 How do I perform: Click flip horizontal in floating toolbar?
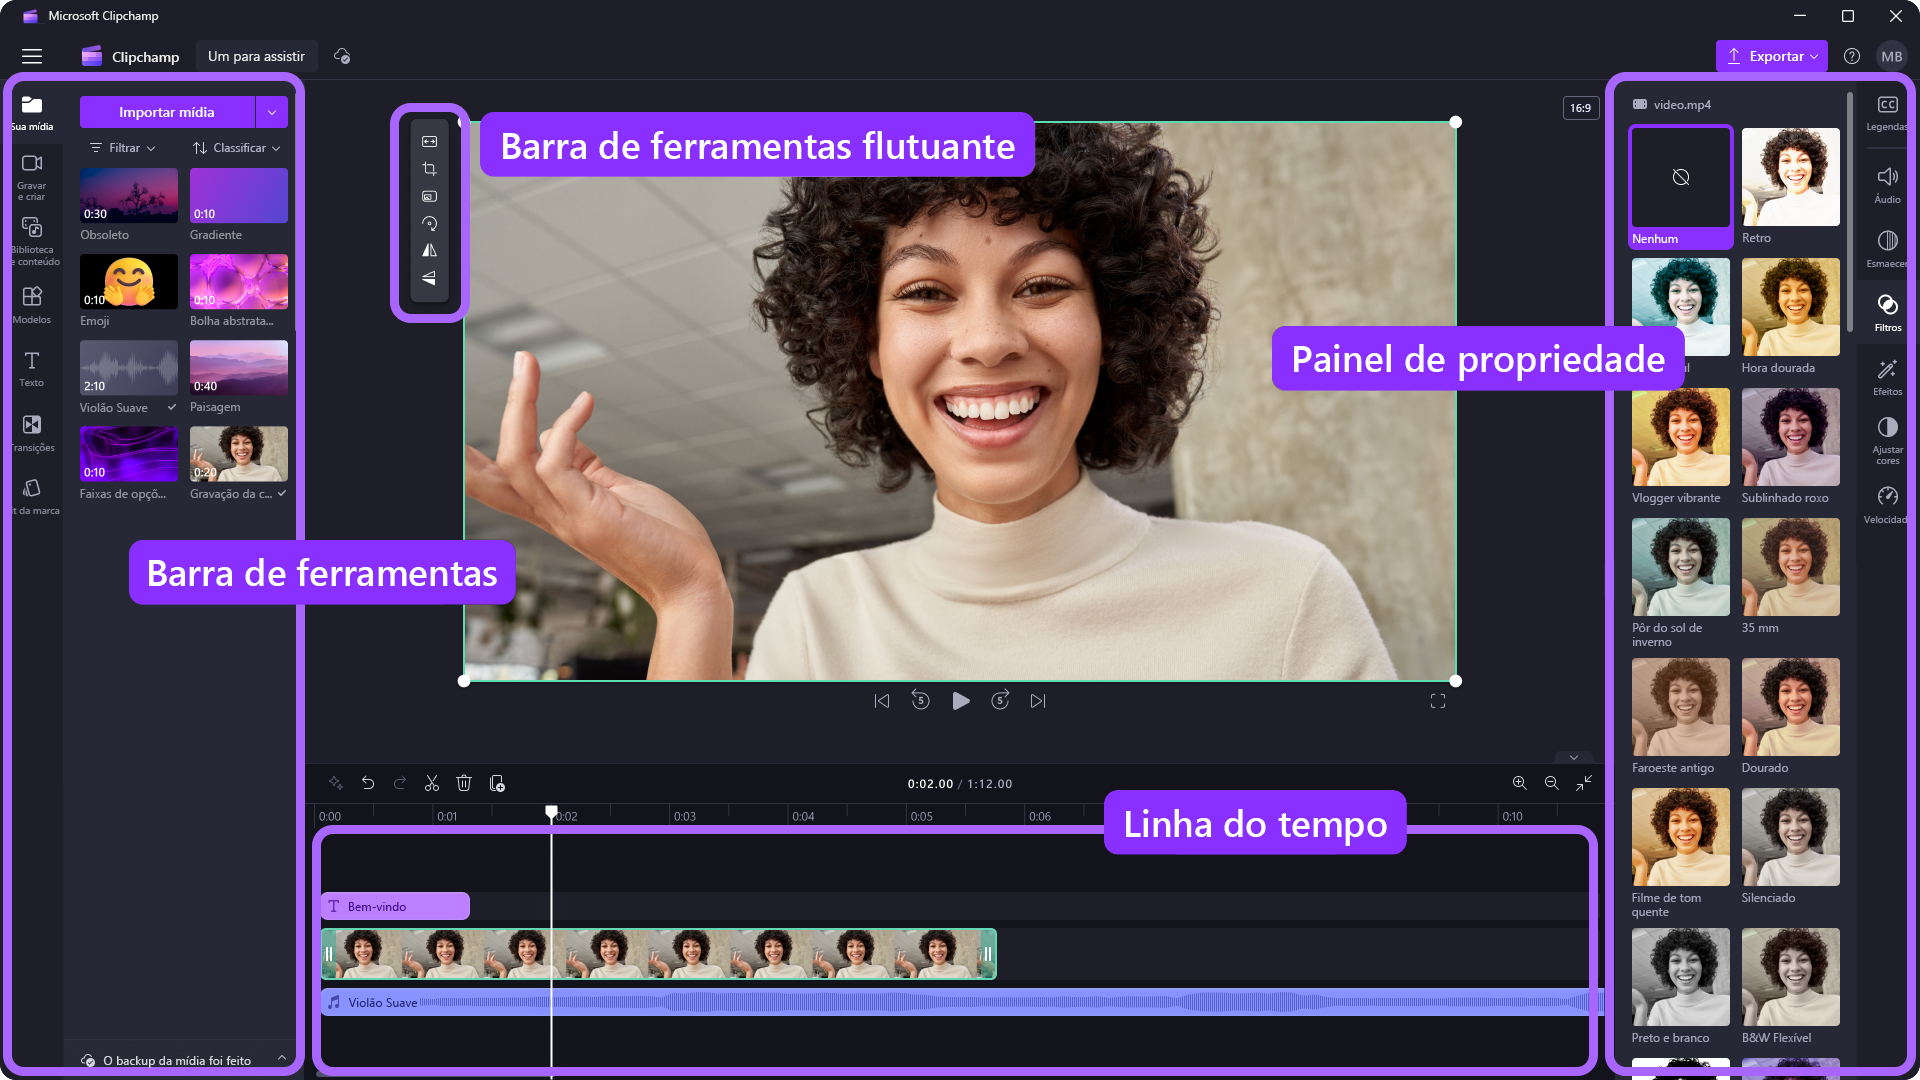[x=430, y=250]
